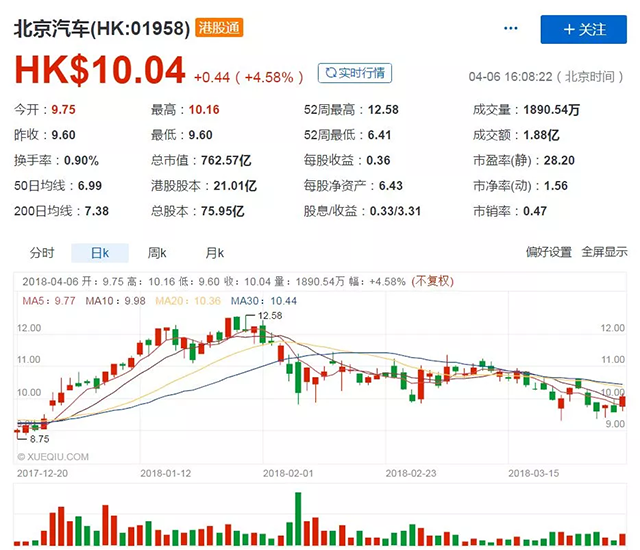The image size is (640, 550).
Task: Click the 成交量 1890.54万 value
Action: [551, 110]
